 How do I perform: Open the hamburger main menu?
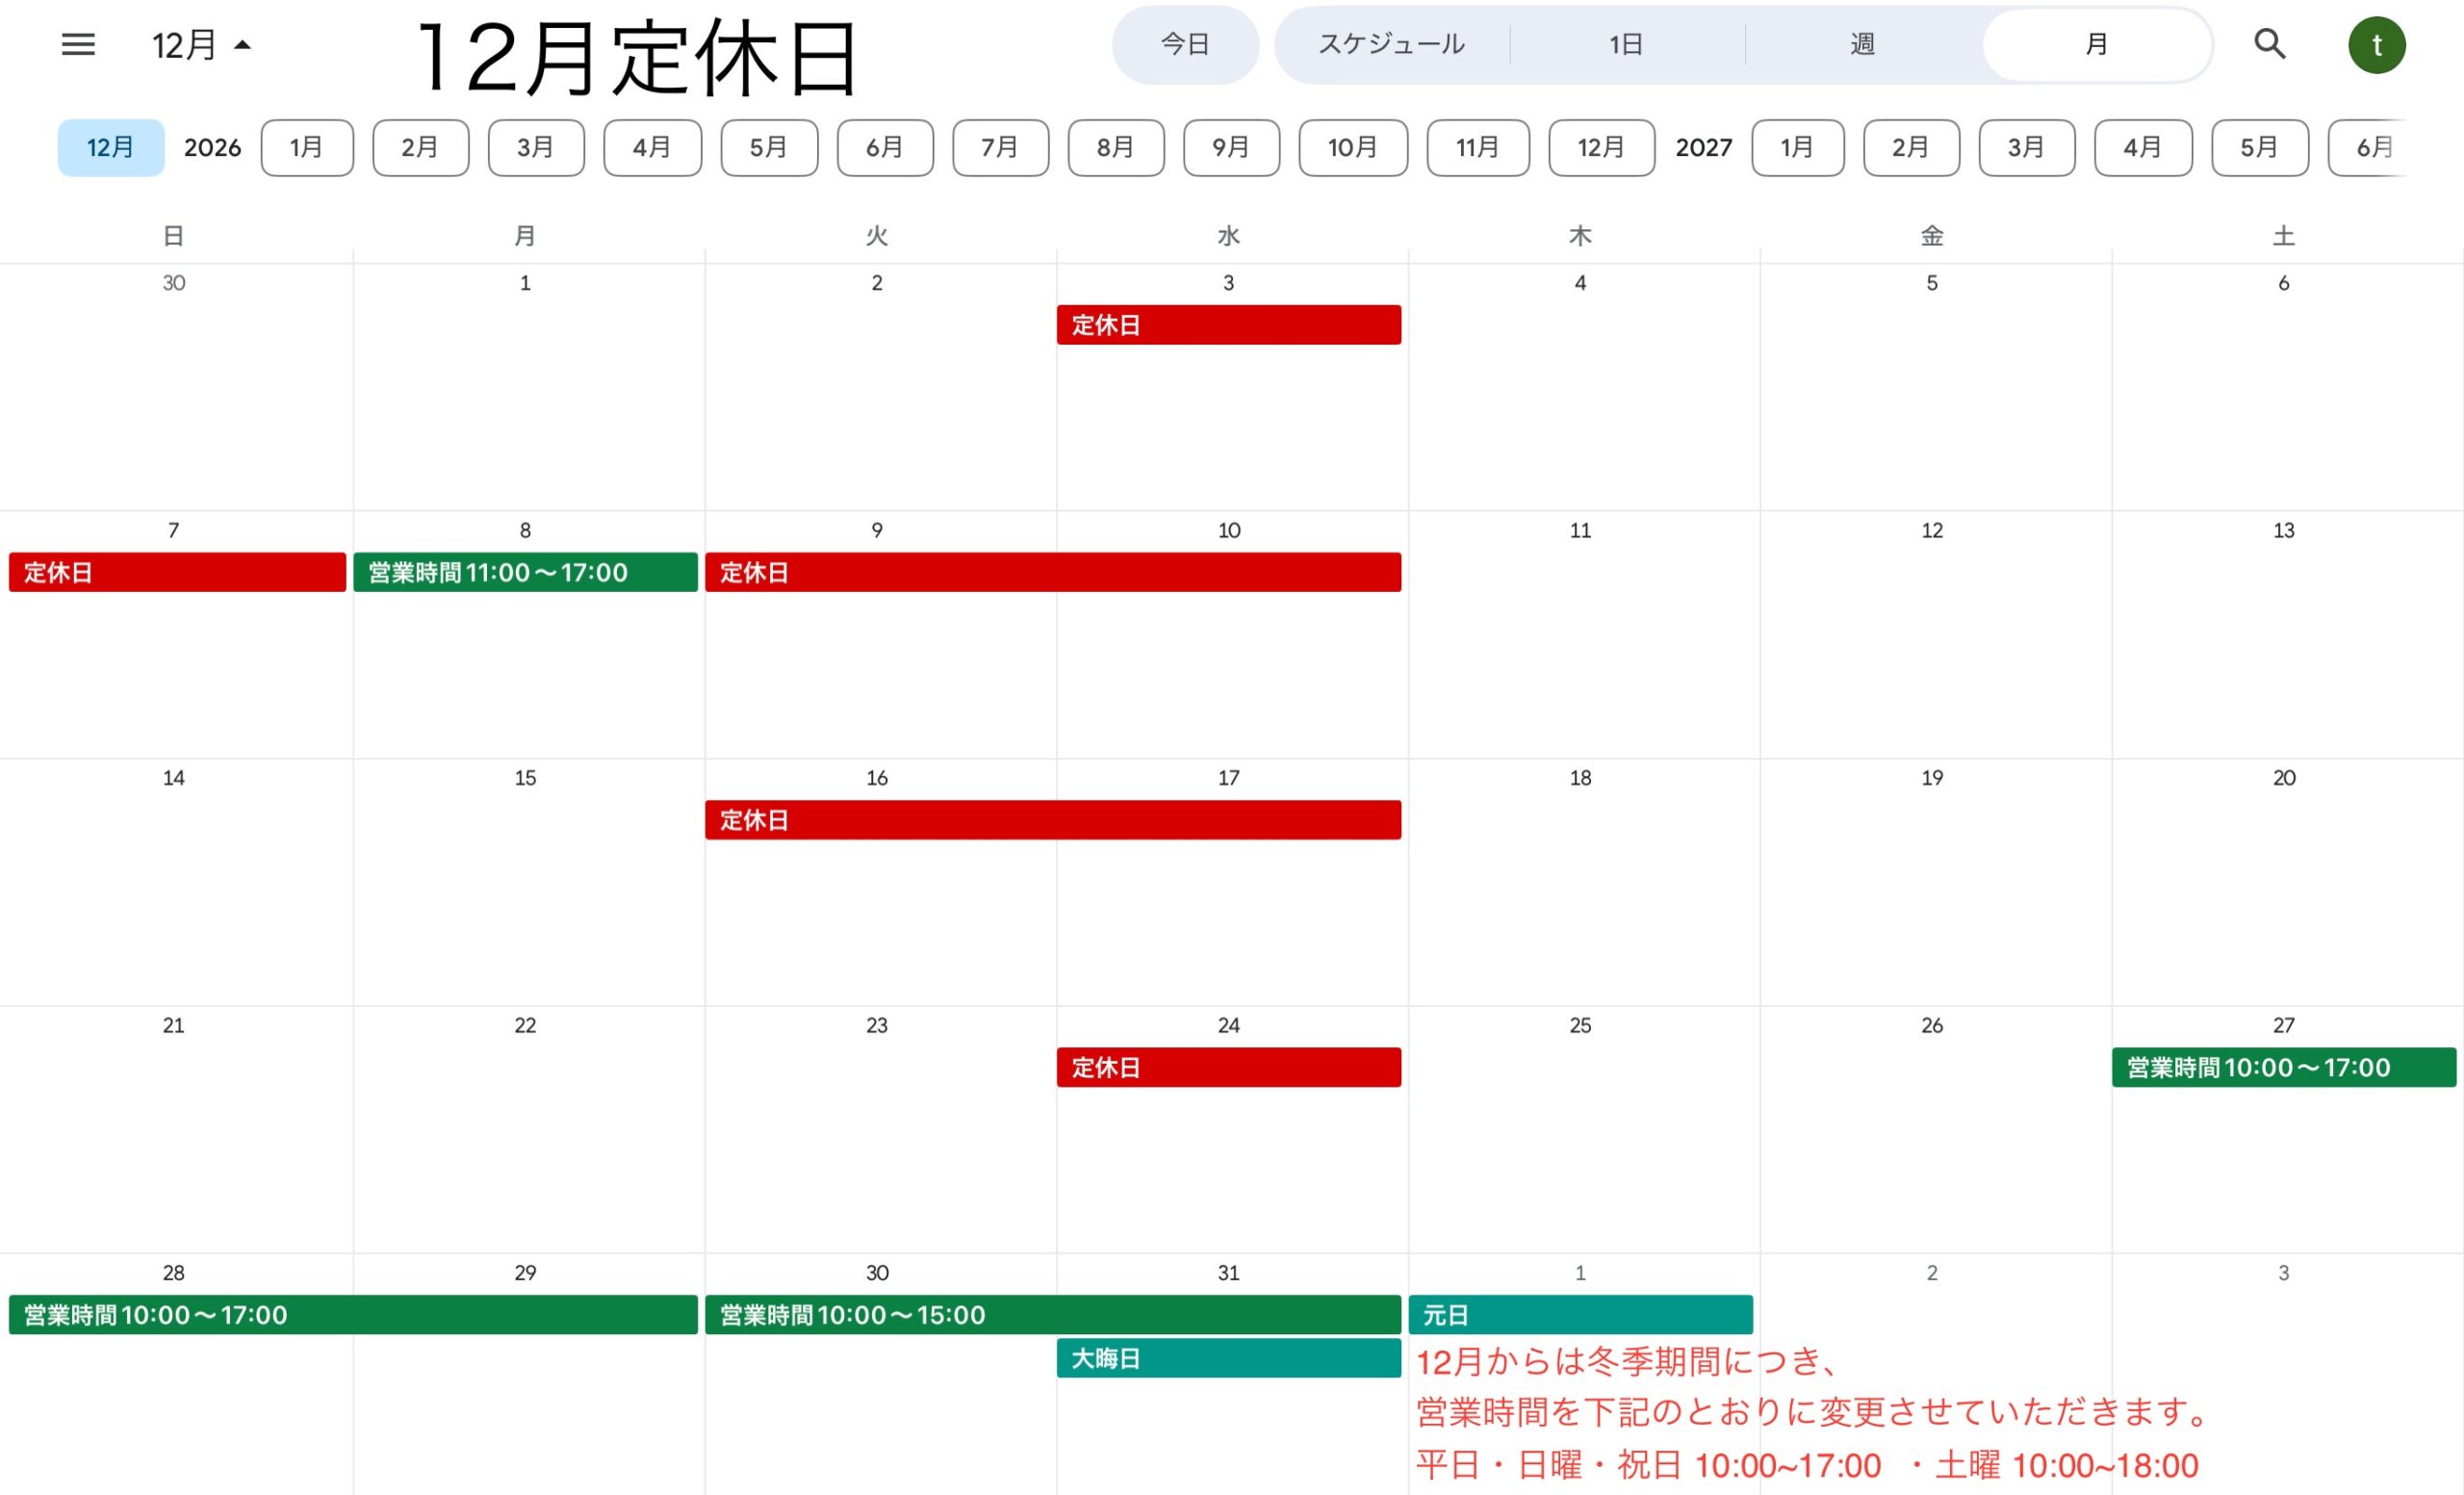click(78, 44)
